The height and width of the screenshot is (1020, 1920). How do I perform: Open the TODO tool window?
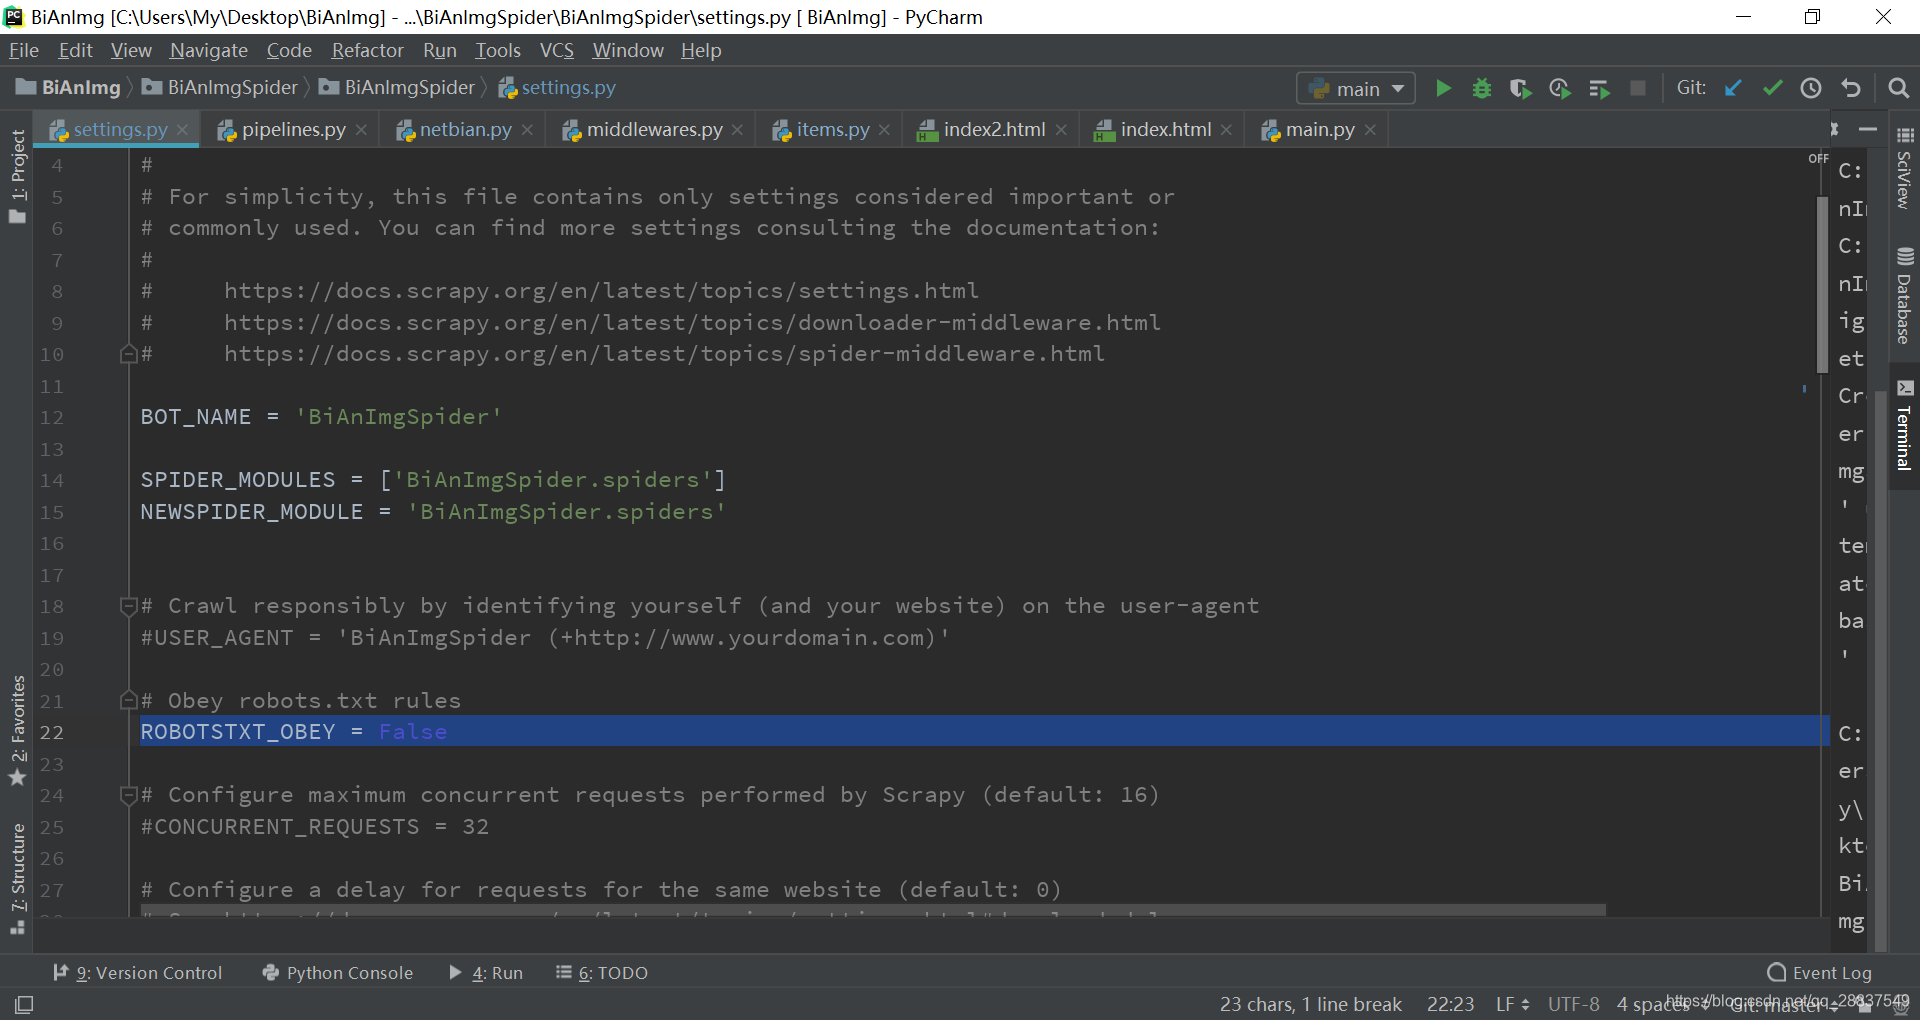click(x=602, y=973)
